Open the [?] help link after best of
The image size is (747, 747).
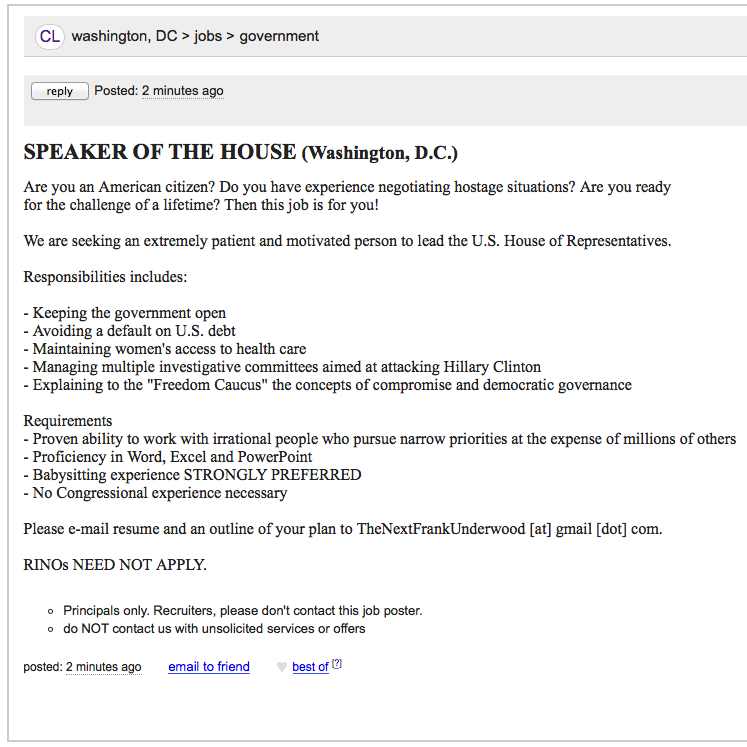[x=337, y=664]
